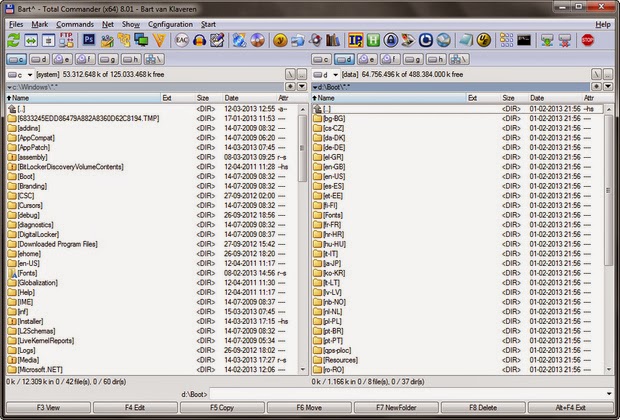Launch UltraEdit via the UE icon
620x420 pixels.
484,40
